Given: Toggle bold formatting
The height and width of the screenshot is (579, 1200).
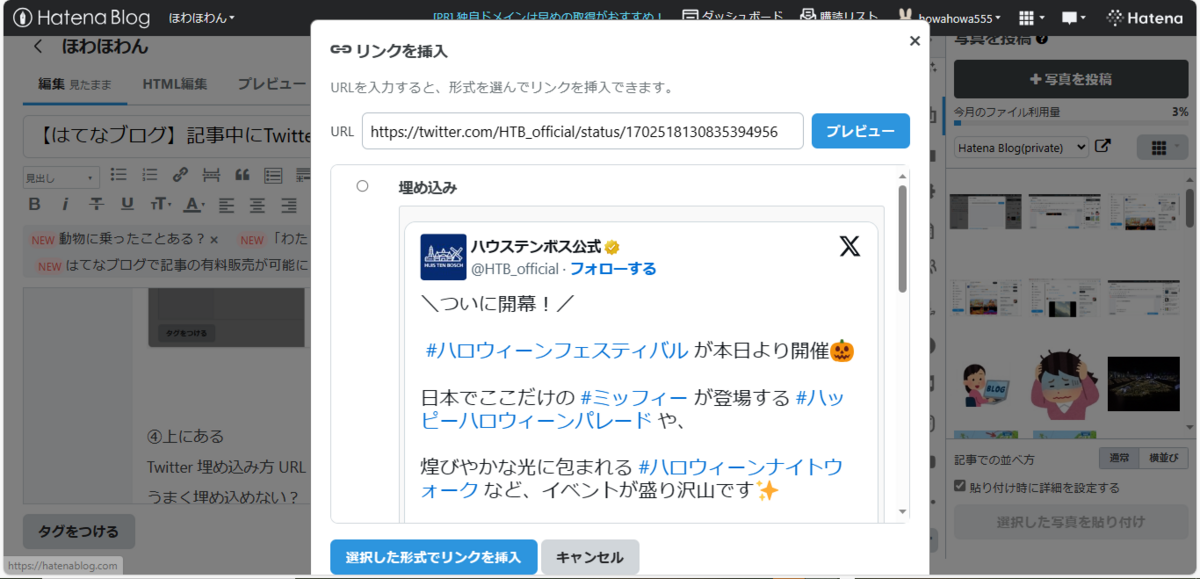Looking at the screenshot, I should click(x=34, y=205).
